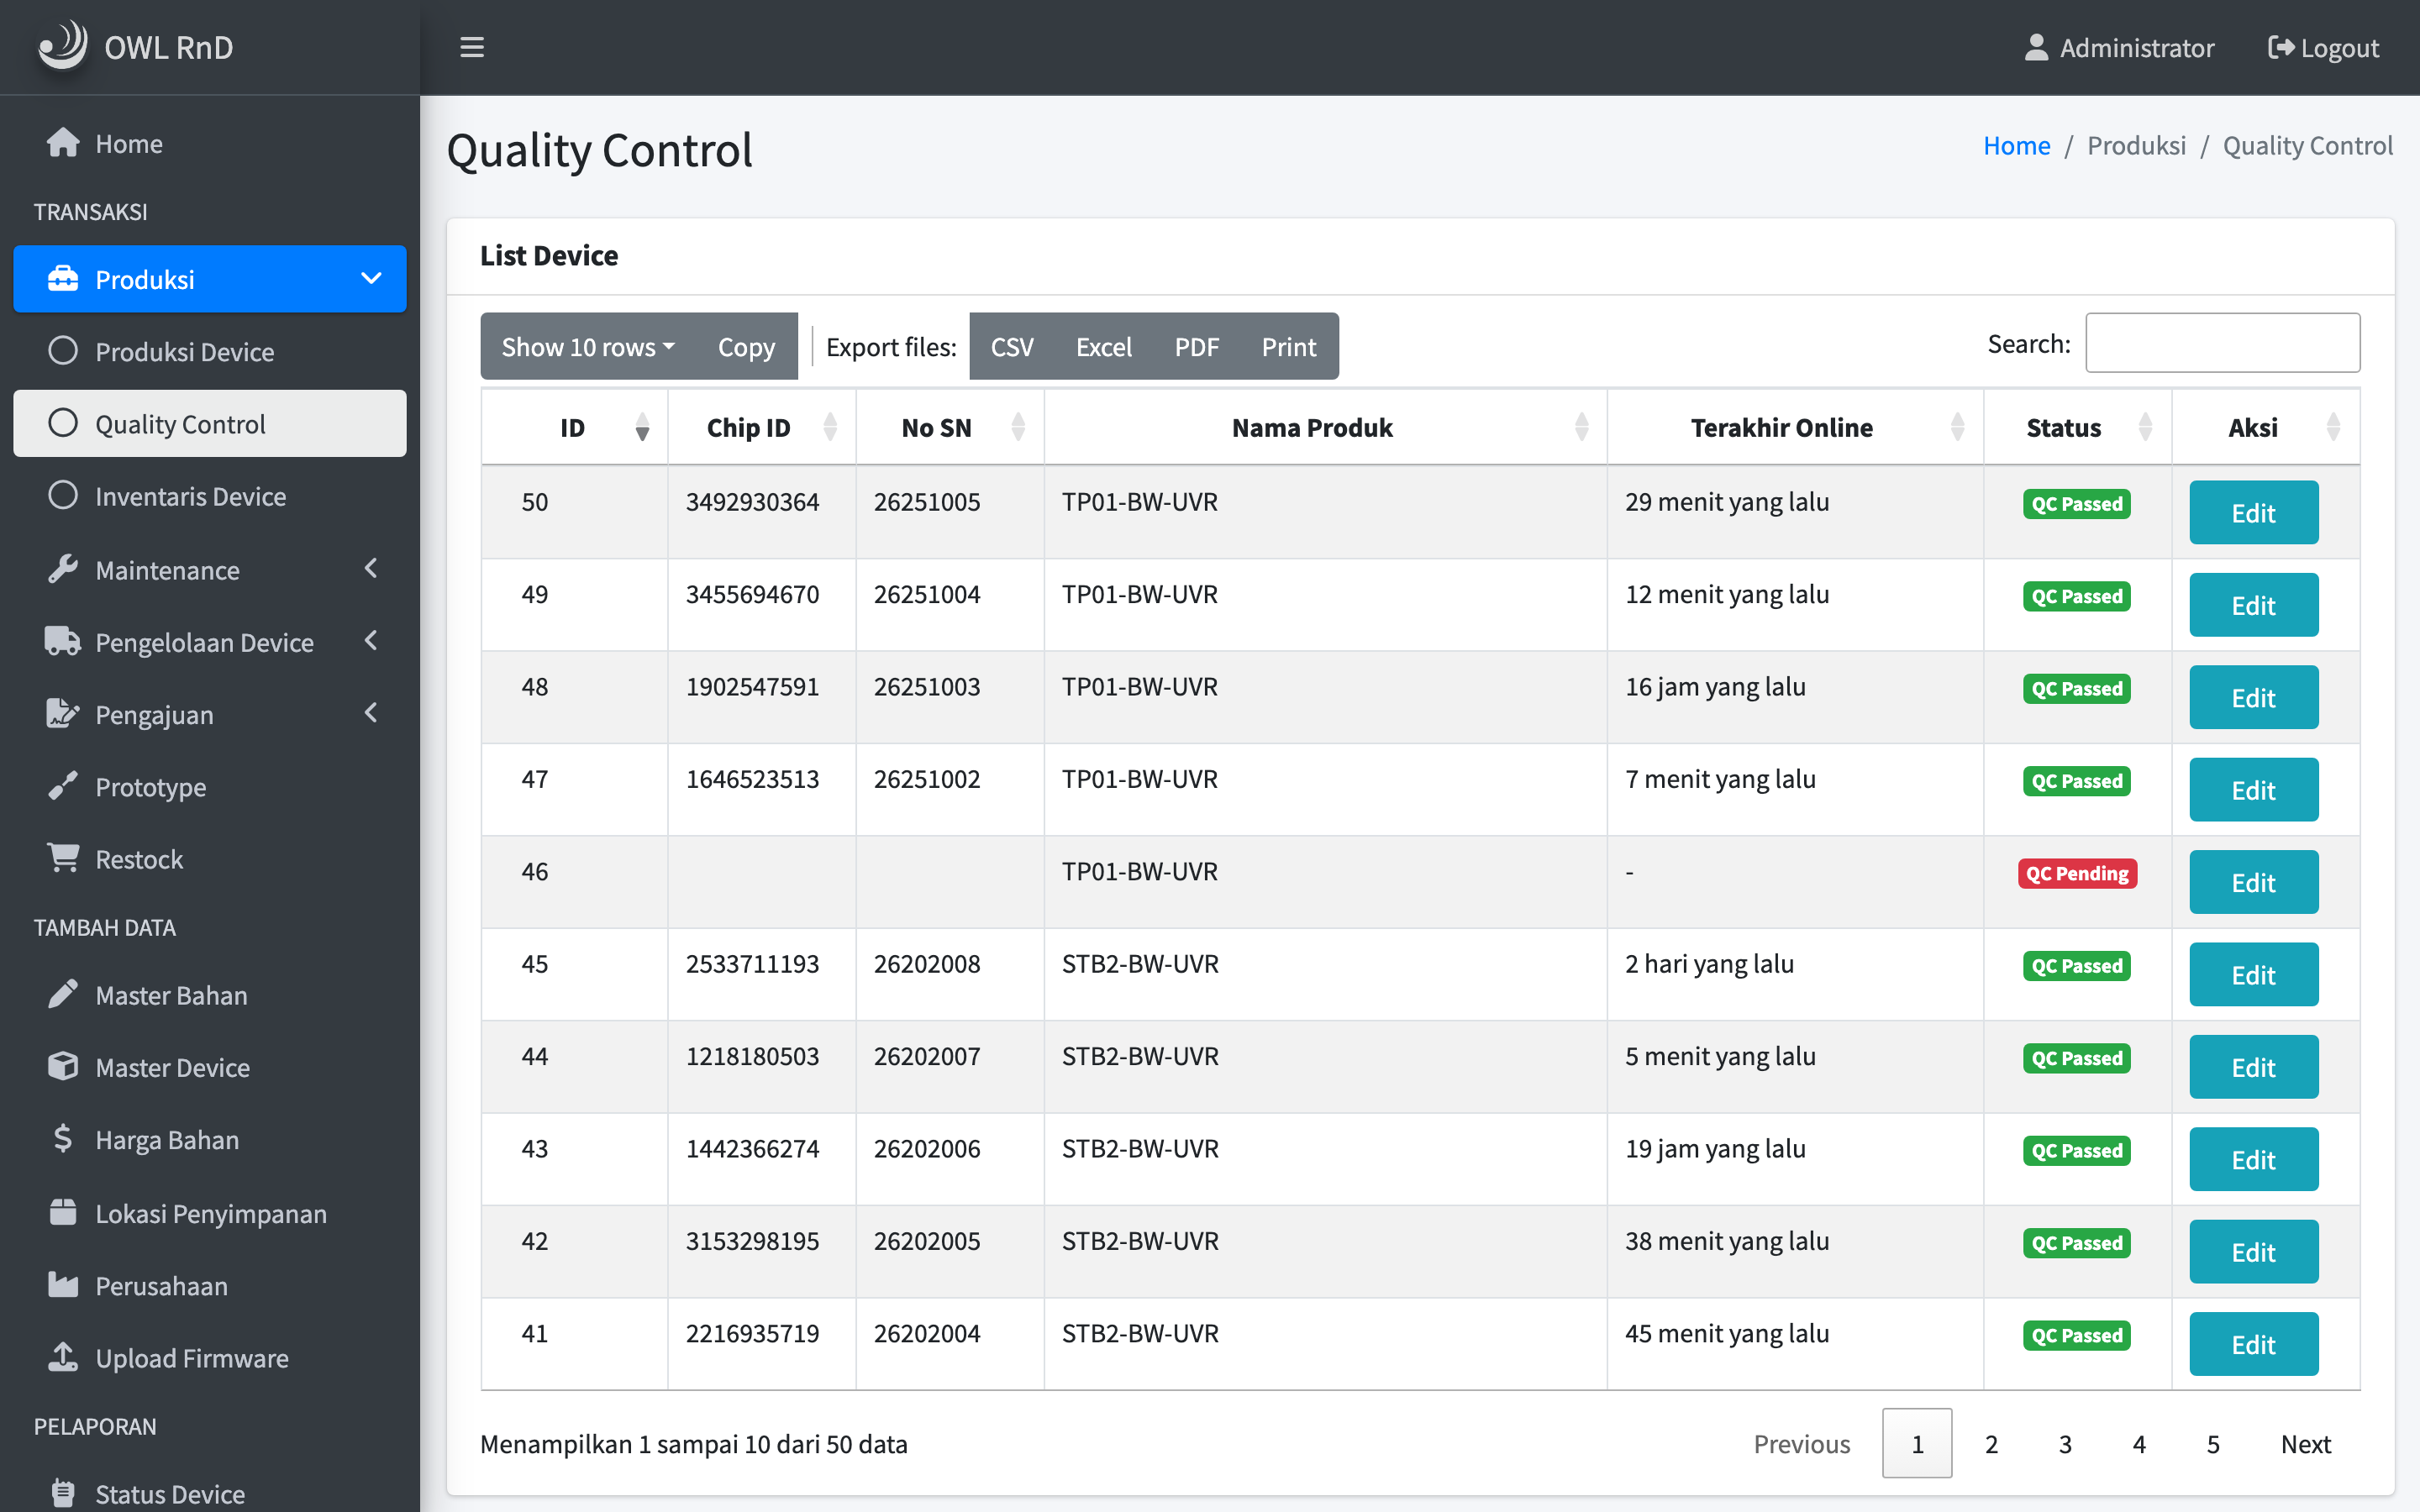
Task: Sort table by ID column
Action: [x=574, y=427]
